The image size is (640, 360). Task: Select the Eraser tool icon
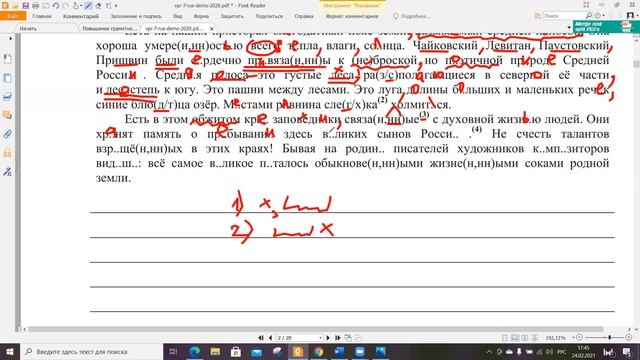click(x=98, y=5)
